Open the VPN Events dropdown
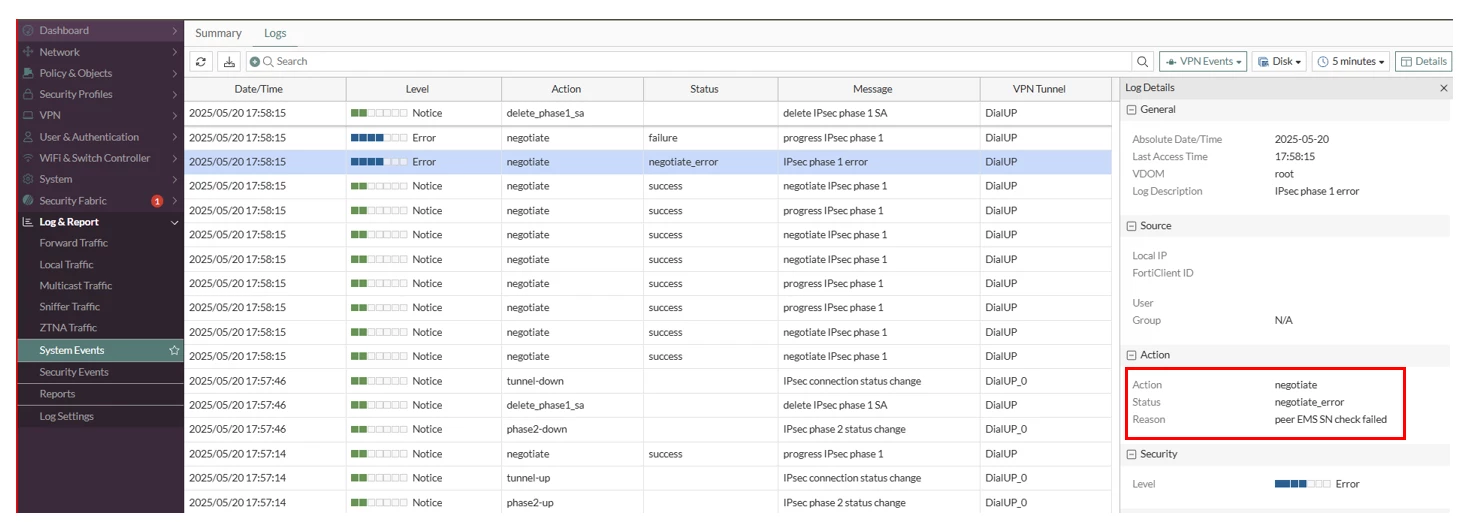 (1203, 62)
